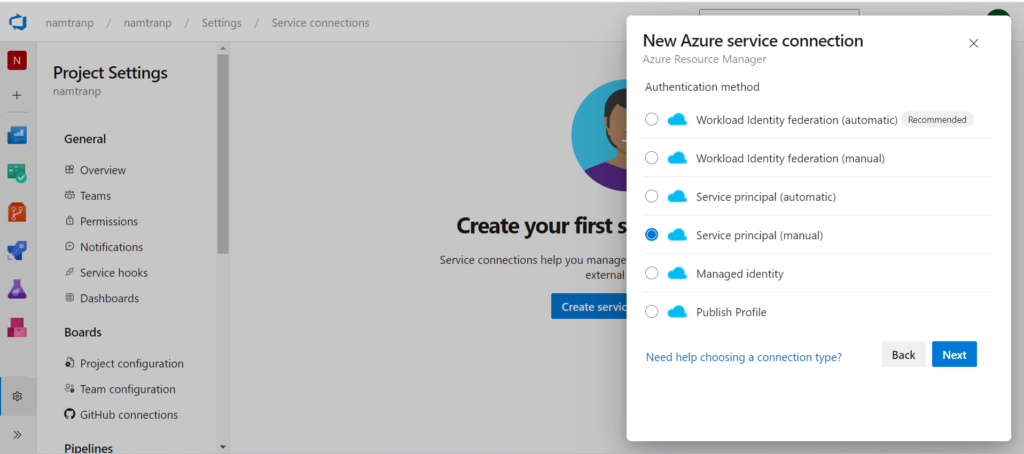The image size is (1024, 454).
Task: Open 'Need help choosing a connection type?' link
Action: coord(743,357)
